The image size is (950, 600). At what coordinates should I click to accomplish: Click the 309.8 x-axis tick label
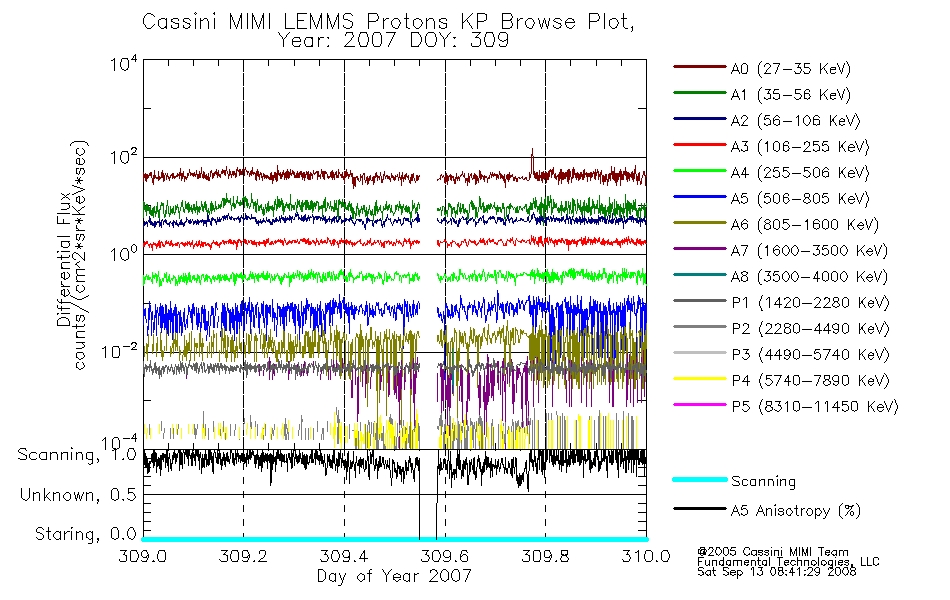point(545,556)
